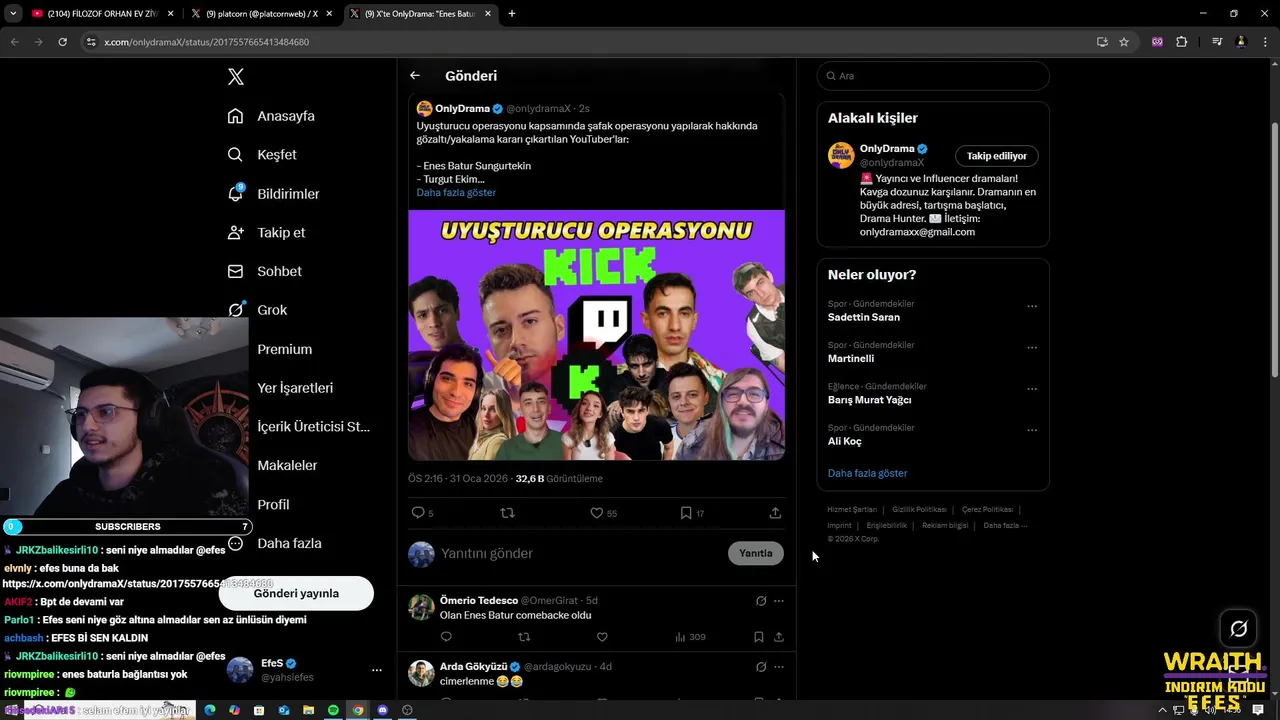Bookmark the OnlyDrama post
Screen dimensions: 1280x720
[x=686, y=513]
